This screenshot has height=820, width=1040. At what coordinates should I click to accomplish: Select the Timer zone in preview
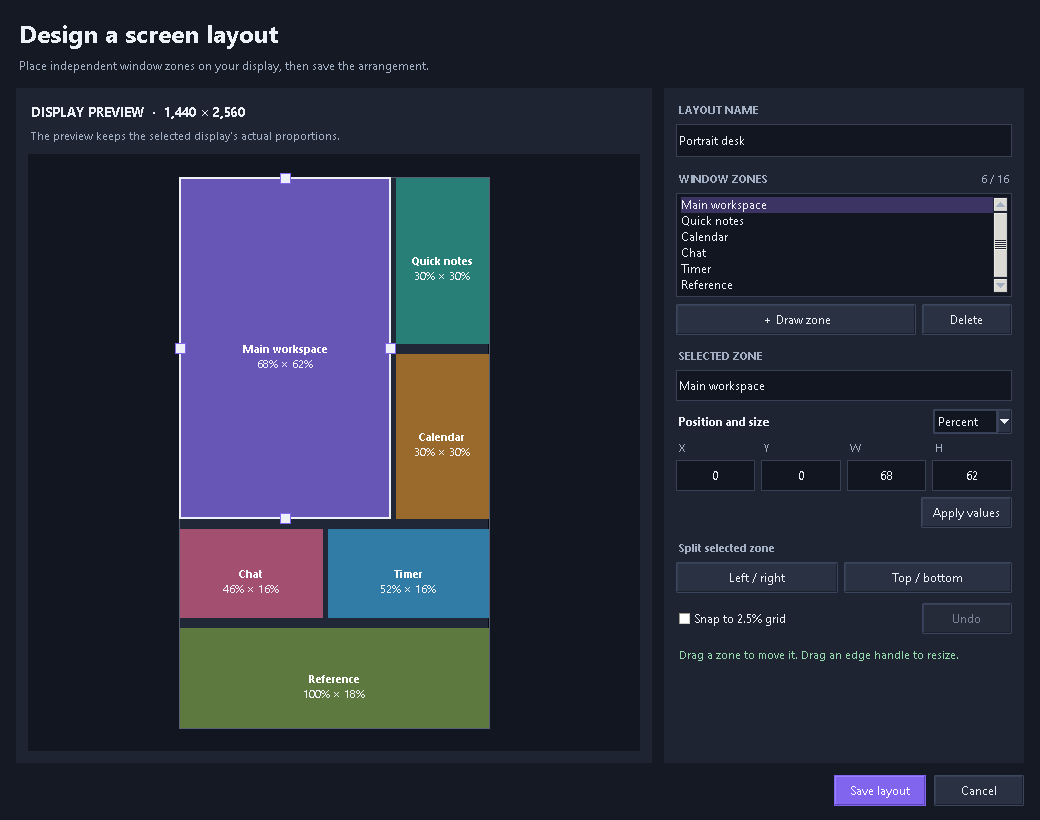[409, 573]
